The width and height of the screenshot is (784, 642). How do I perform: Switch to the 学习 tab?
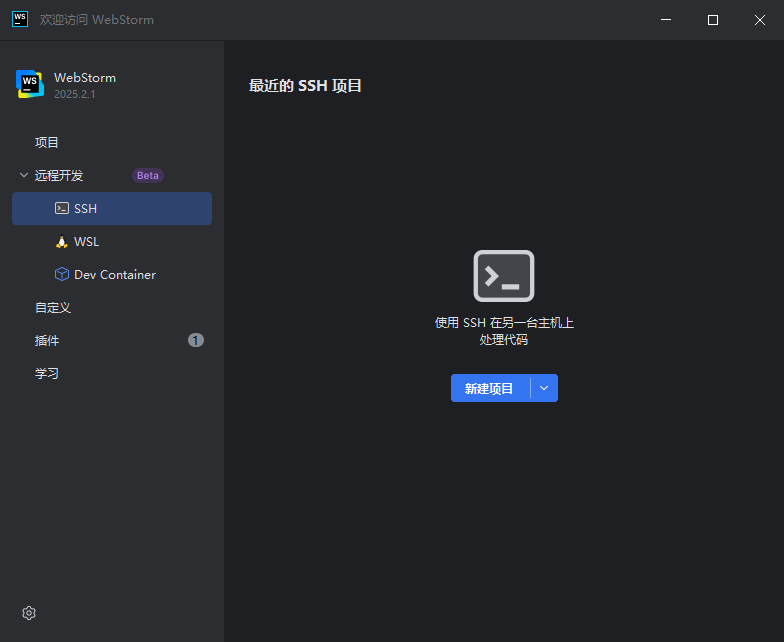(x=47, y=374)
